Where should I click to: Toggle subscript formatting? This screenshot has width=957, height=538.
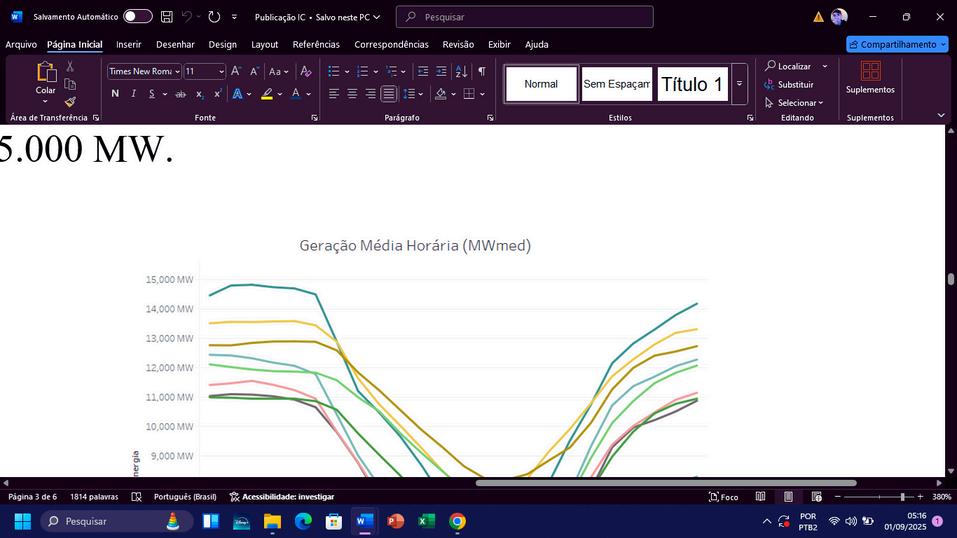click(200, 94)
